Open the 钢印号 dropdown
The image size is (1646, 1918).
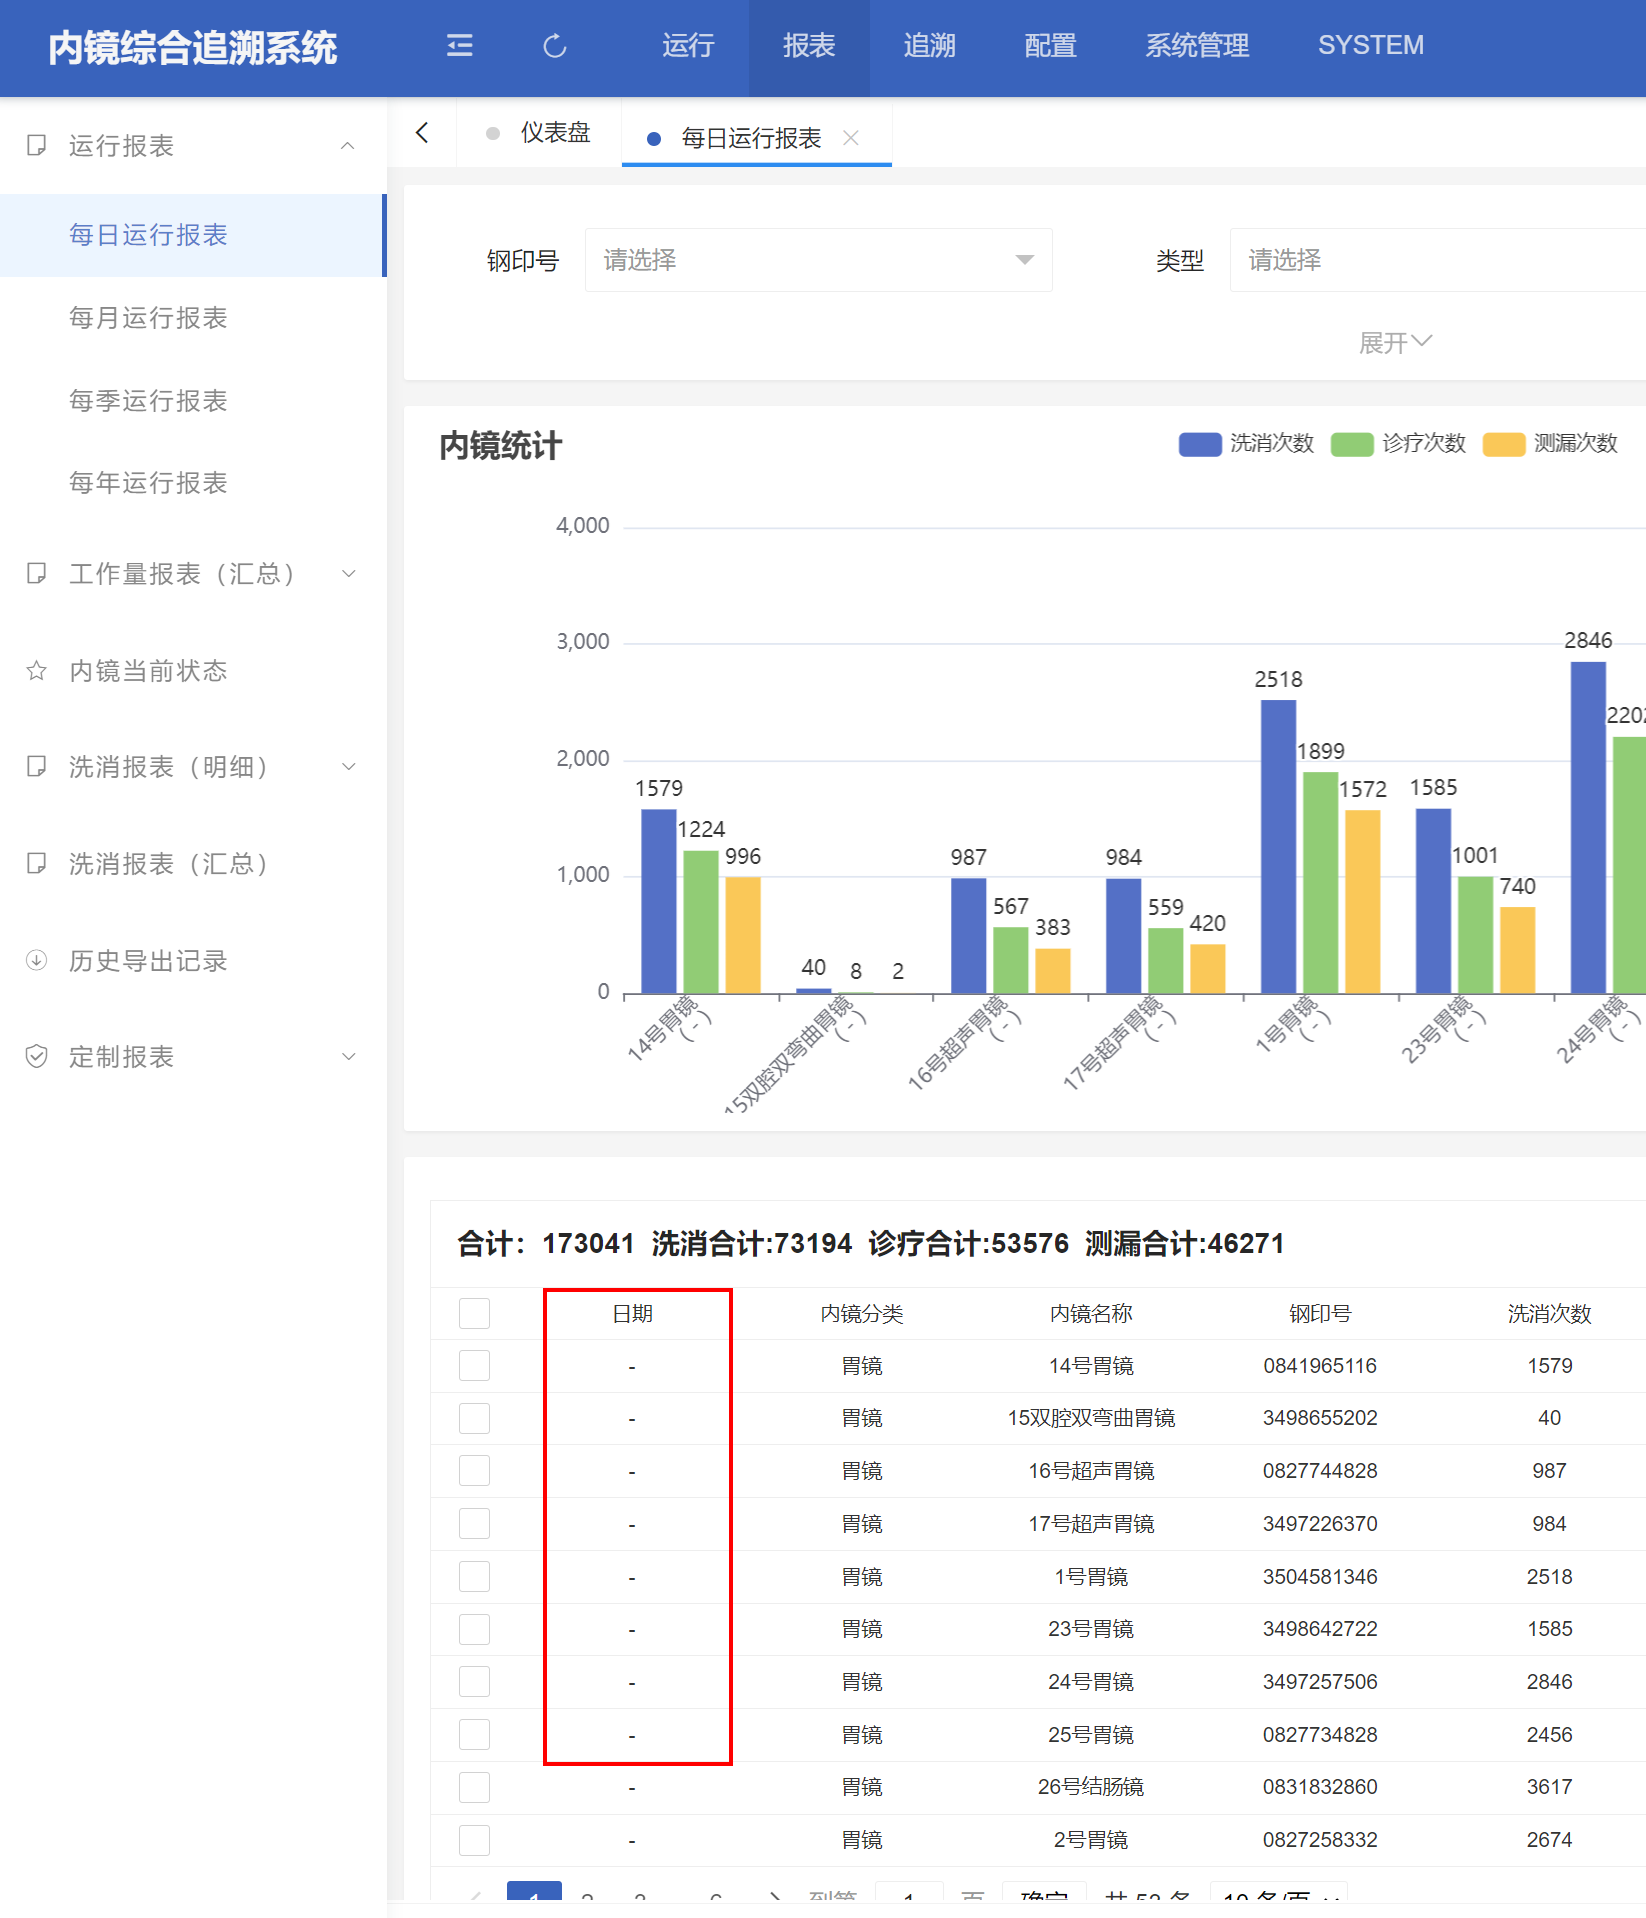pyautogui.click(x=818, y=260)
